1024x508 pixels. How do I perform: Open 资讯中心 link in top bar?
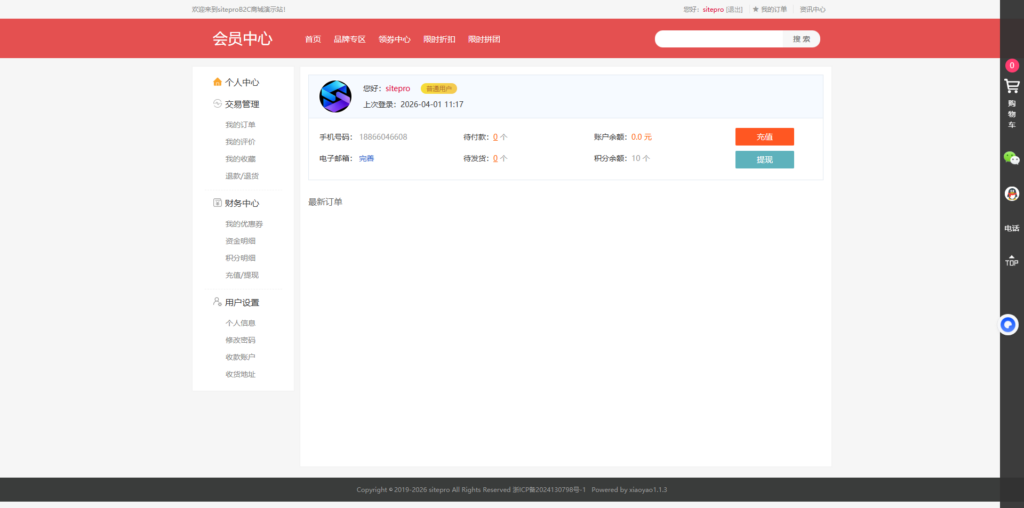tap(812, 10)
